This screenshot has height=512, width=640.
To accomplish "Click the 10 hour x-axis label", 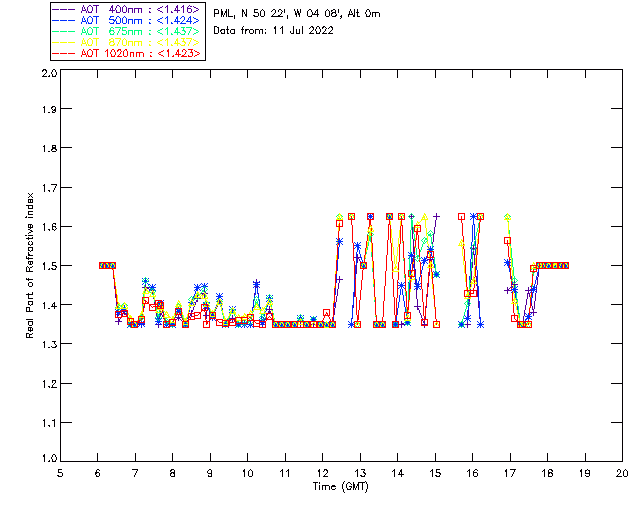I will pos(247,473).
